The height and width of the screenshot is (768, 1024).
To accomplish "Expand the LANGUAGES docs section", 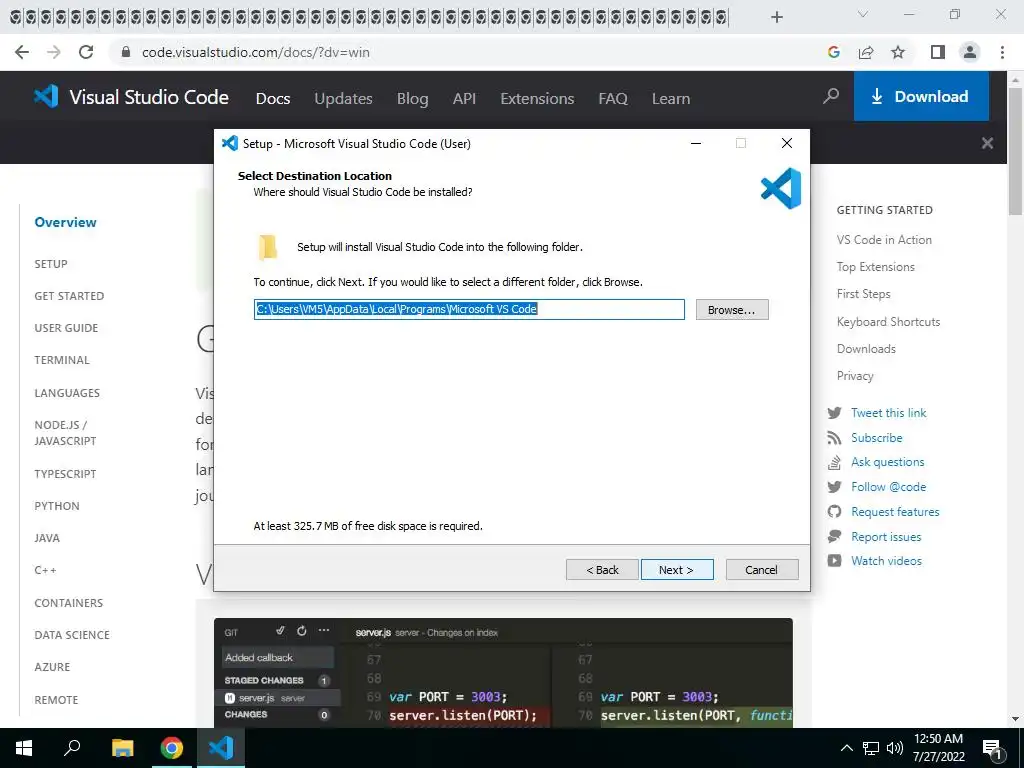I will pos(67,393).
